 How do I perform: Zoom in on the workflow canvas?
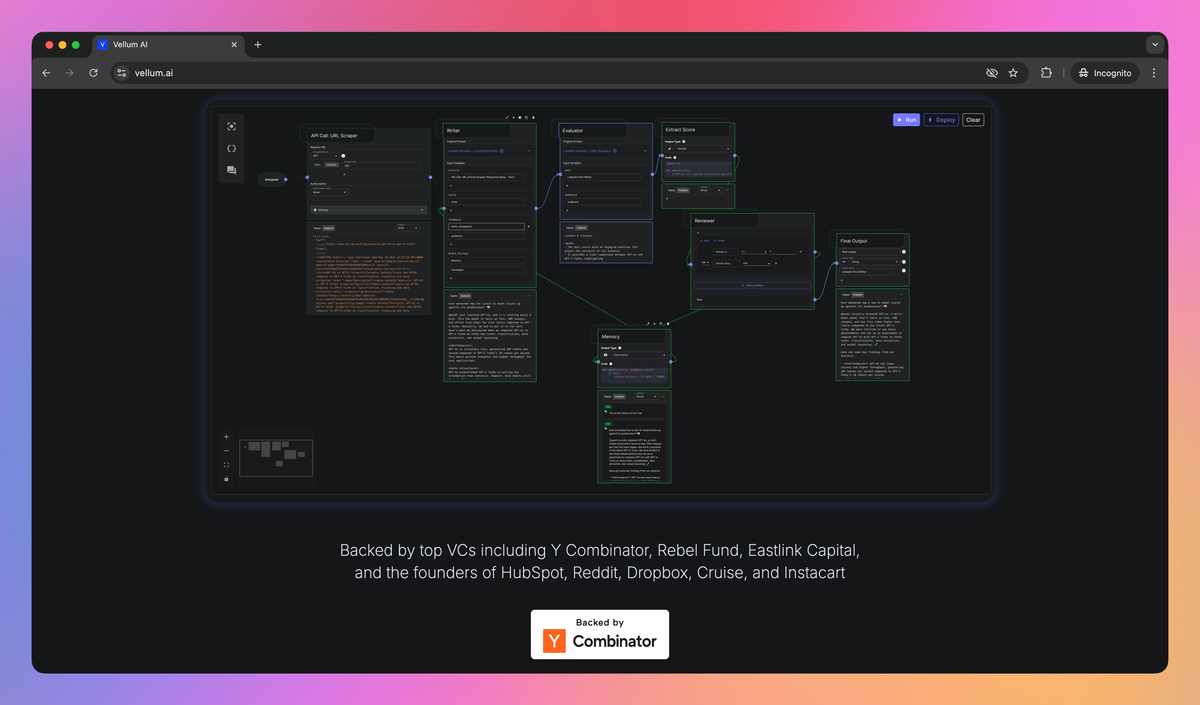(226, 437)
